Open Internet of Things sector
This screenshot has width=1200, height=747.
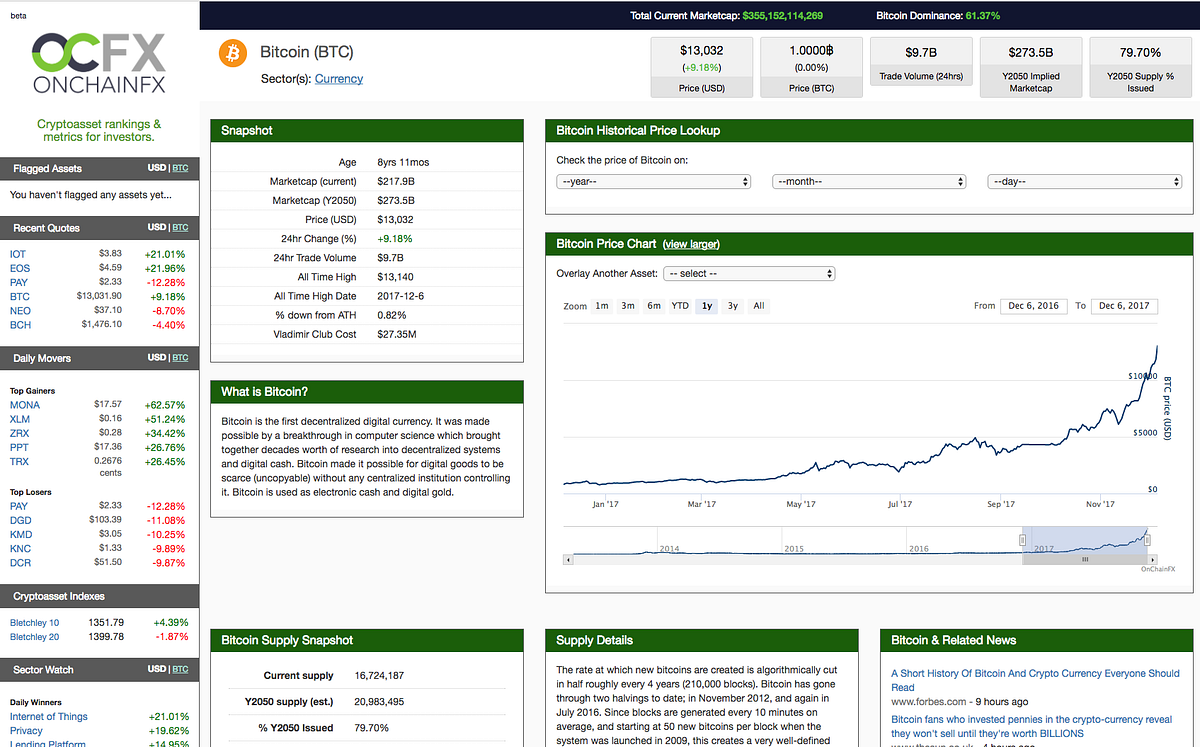(49, 717)
